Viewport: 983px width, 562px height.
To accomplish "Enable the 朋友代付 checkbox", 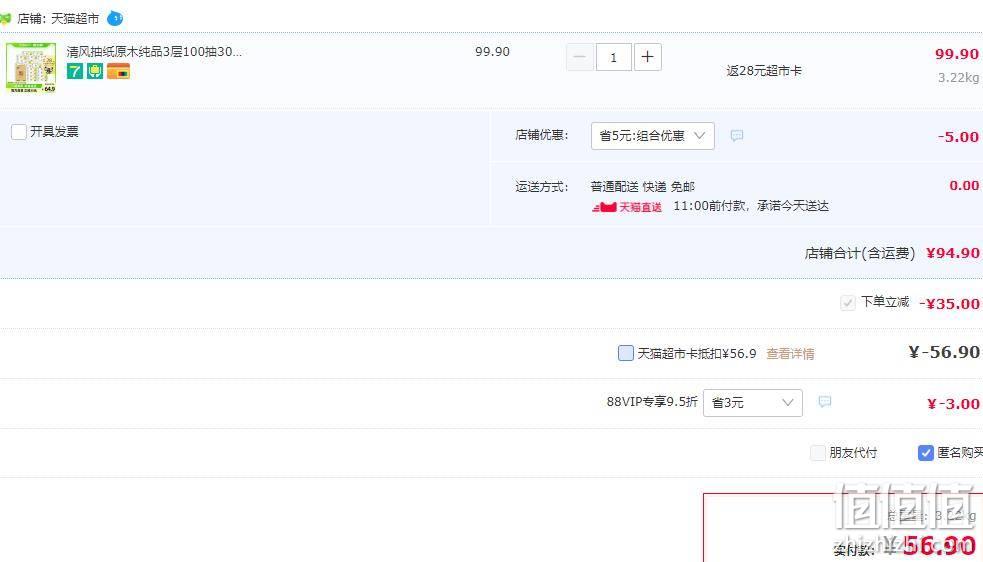I will tap(817, 452).
